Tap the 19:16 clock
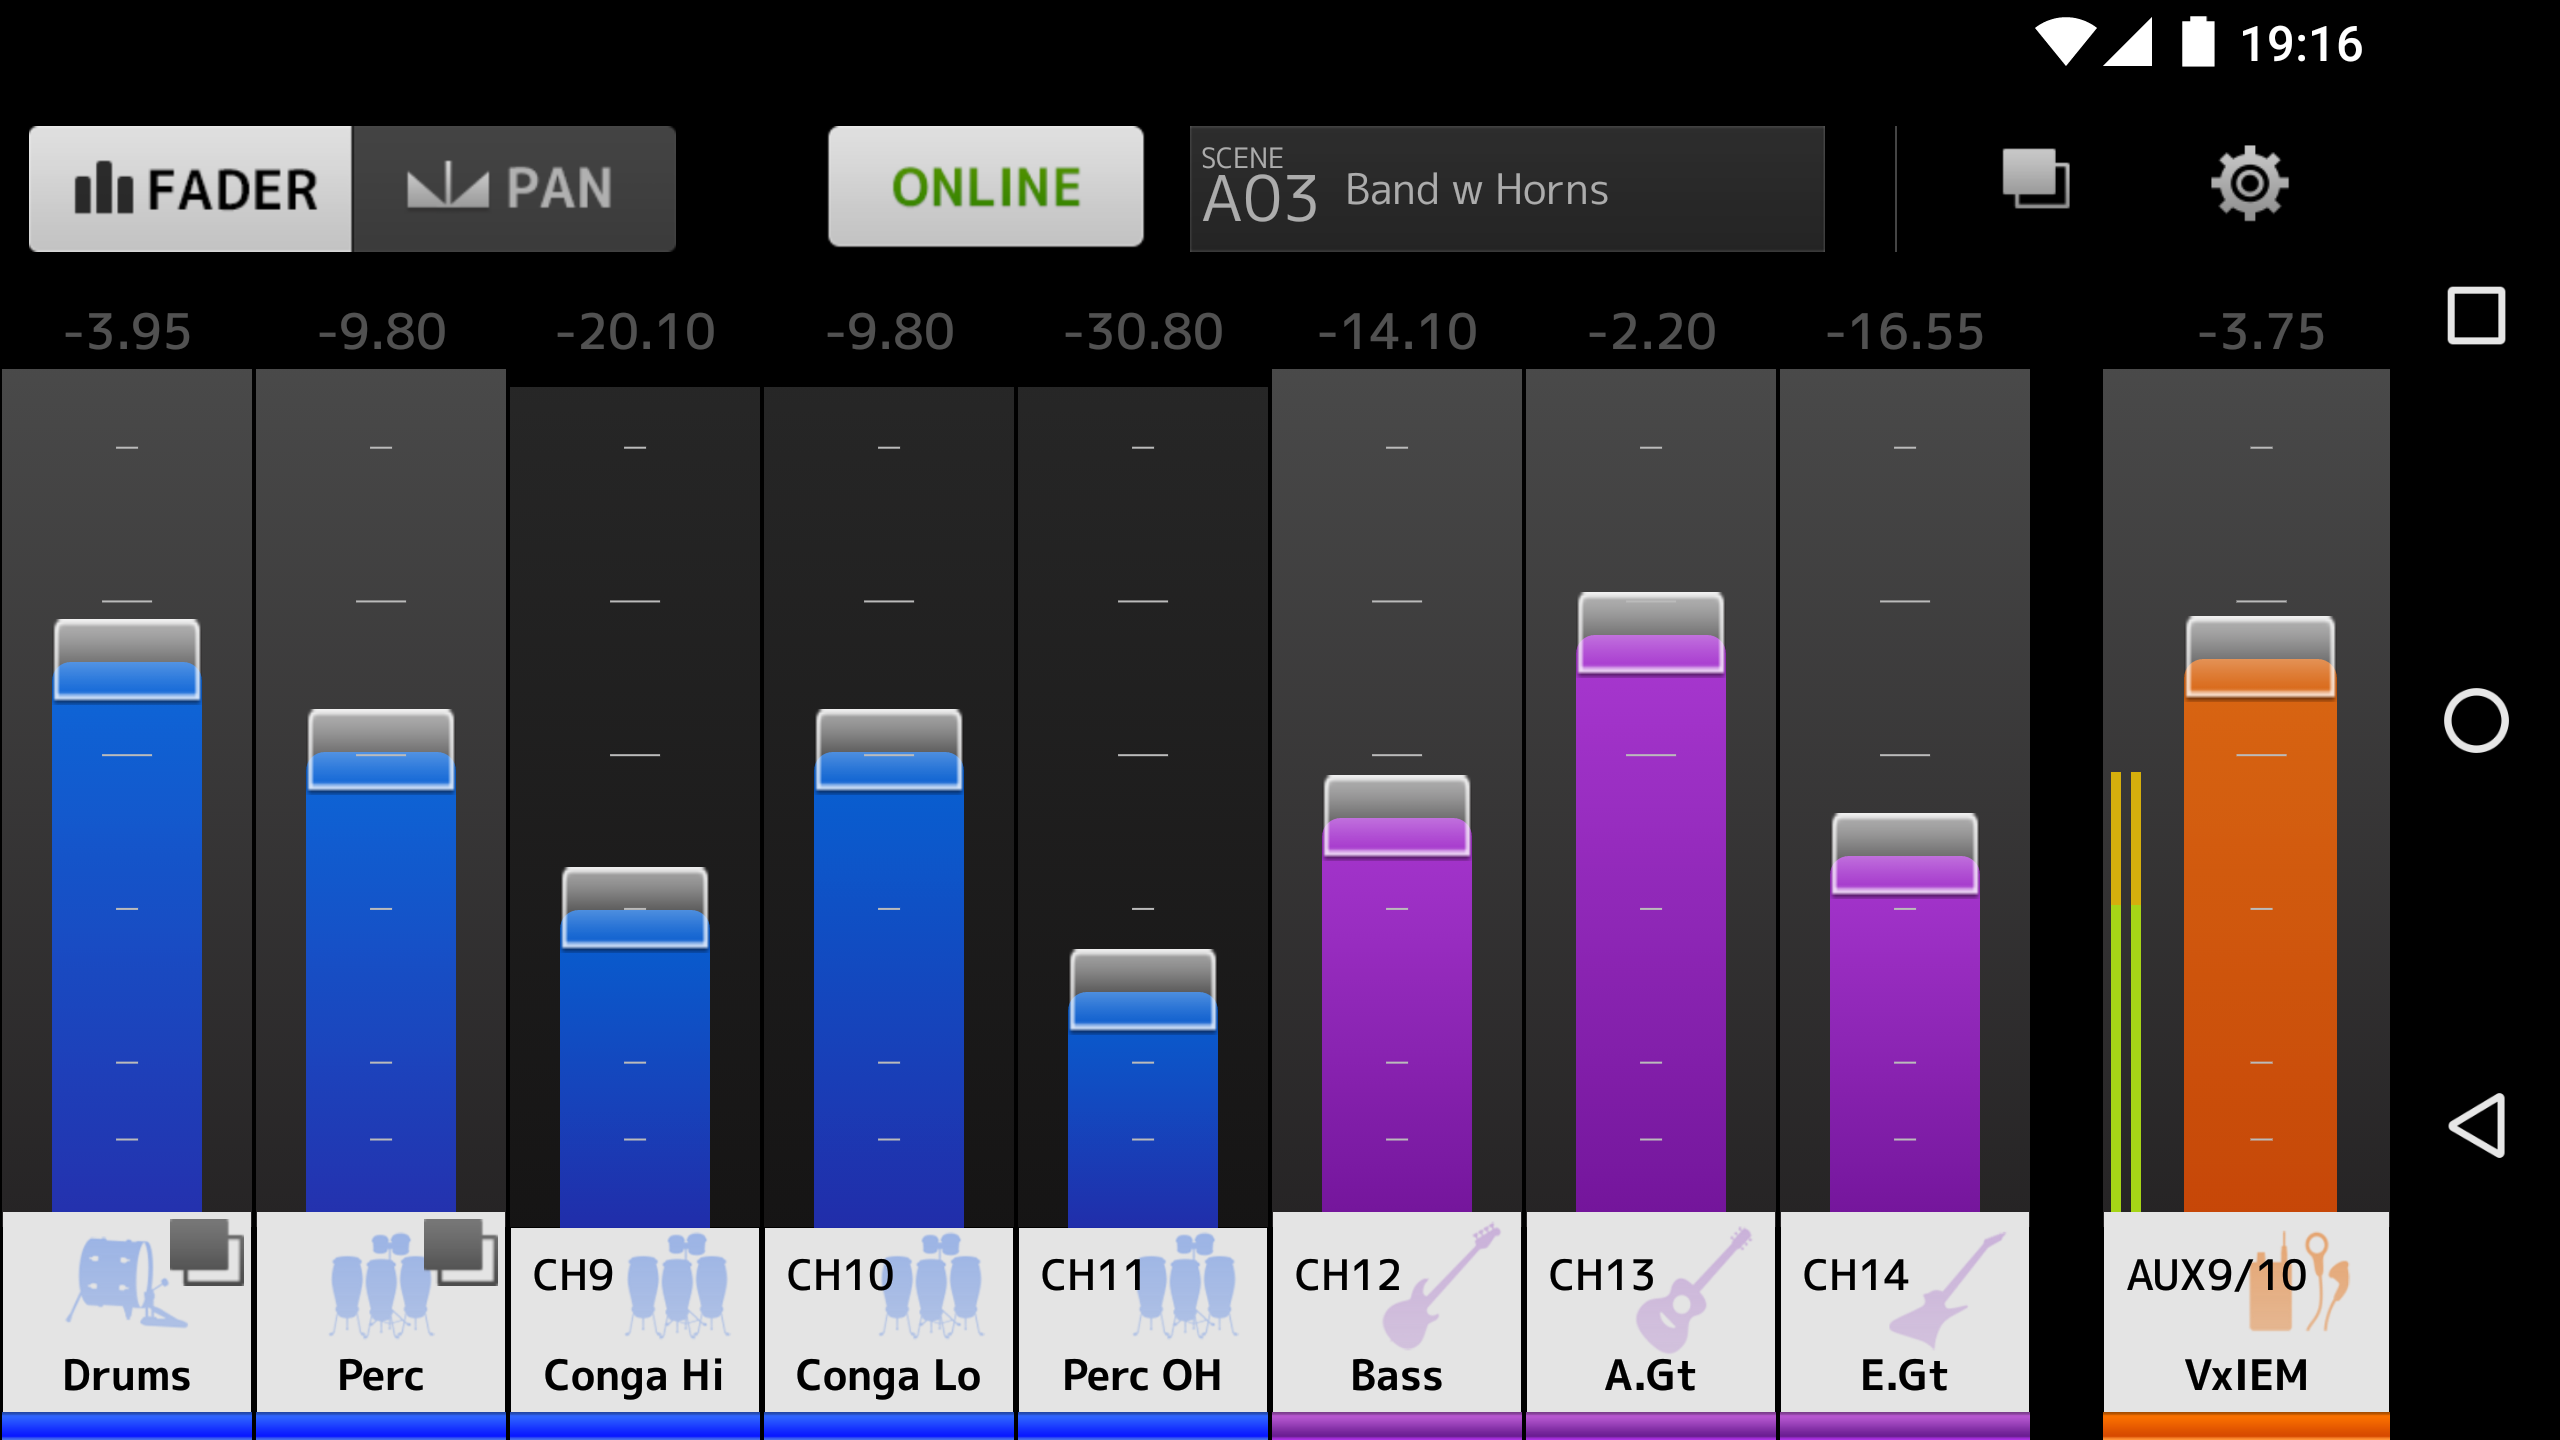Image resolution: width=2560 pixels, height=1440 pixels. pyautogui.click(x=2301, y=44)
